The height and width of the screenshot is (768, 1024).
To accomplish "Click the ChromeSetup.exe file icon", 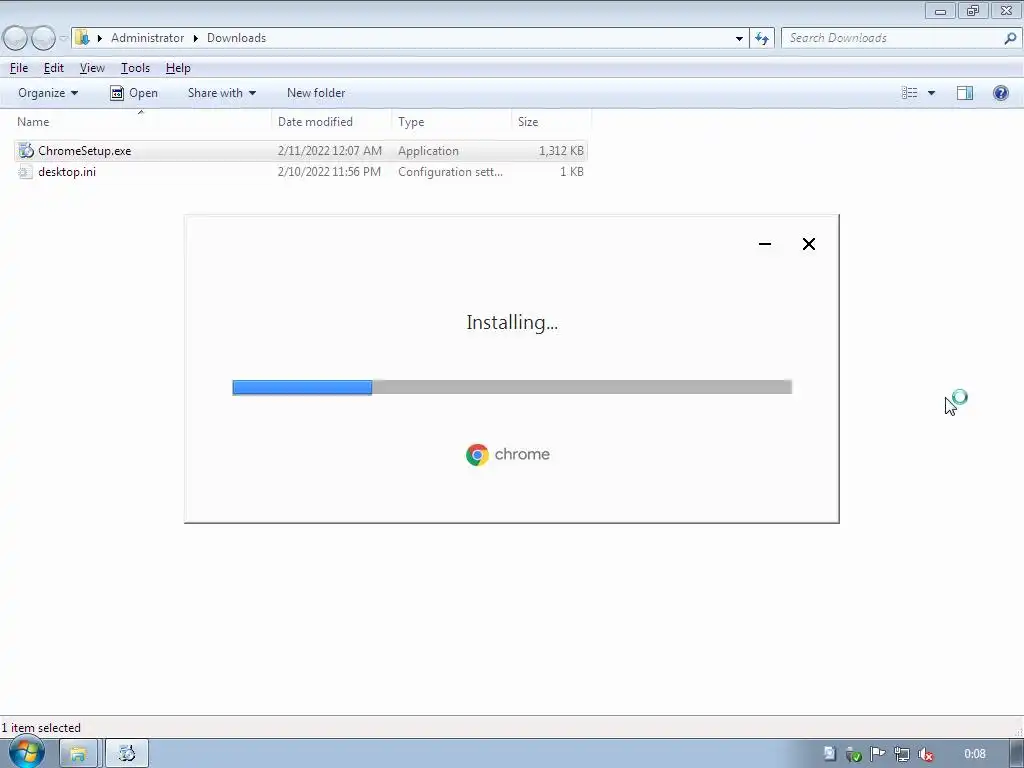I will pos(25,151).
